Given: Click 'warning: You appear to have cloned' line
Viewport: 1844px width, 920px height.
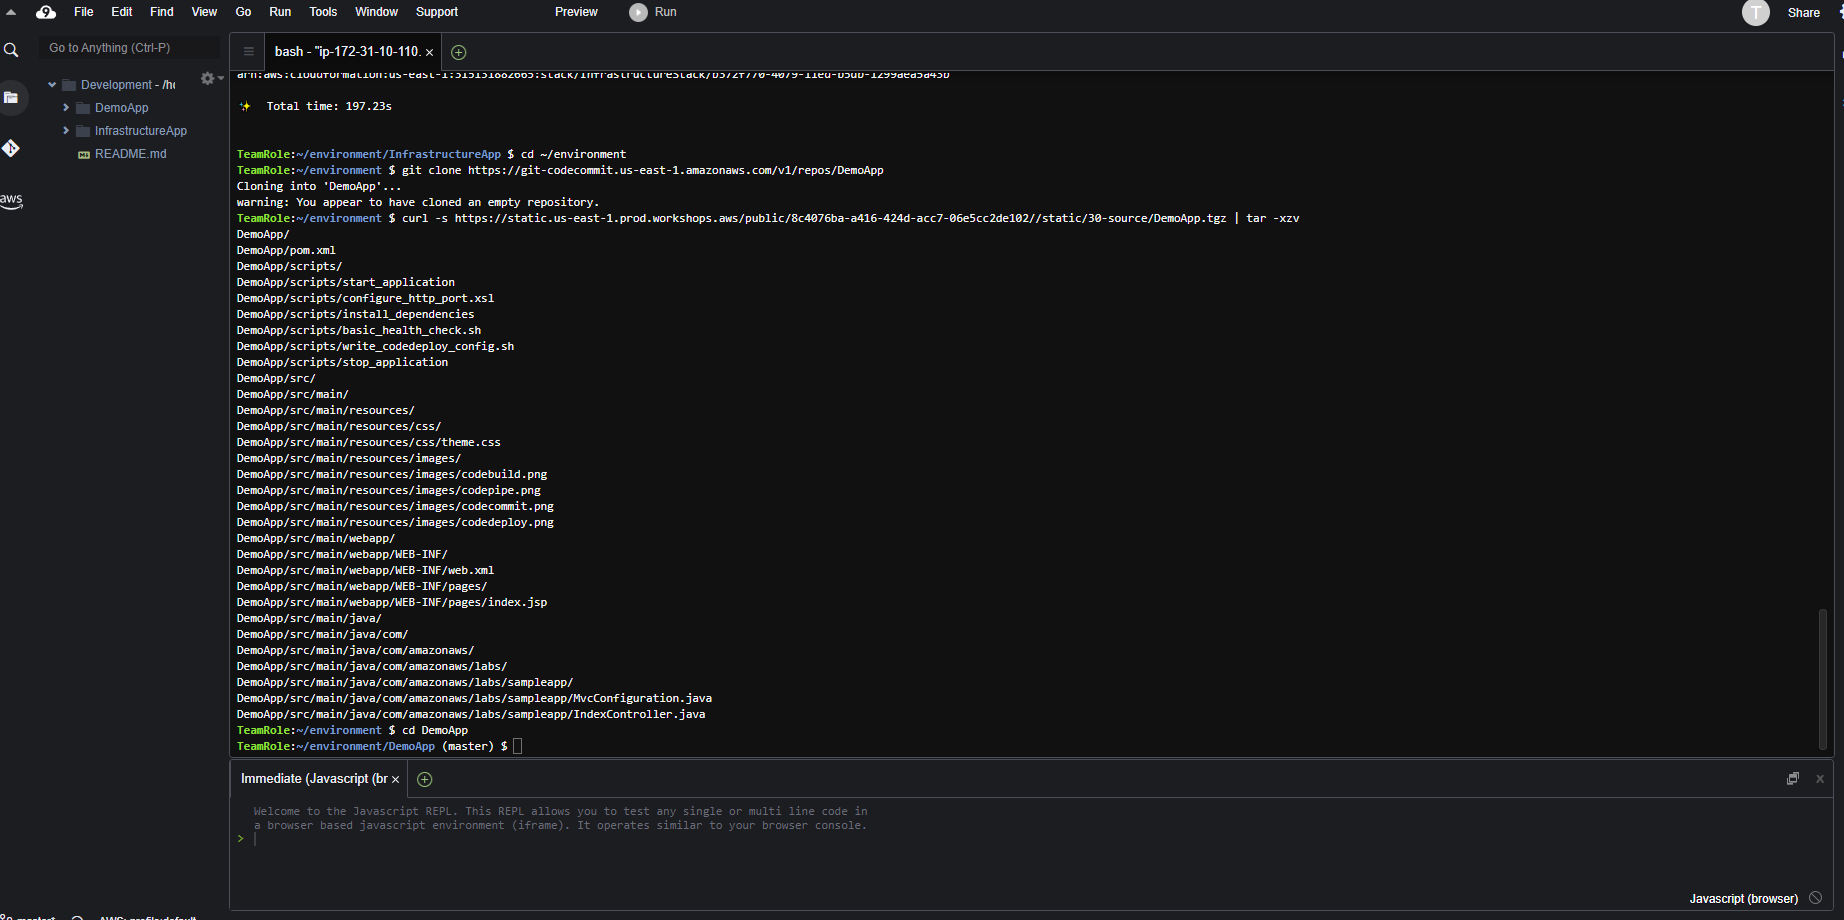Looking at the screenshot, I should tap(418, 202).
